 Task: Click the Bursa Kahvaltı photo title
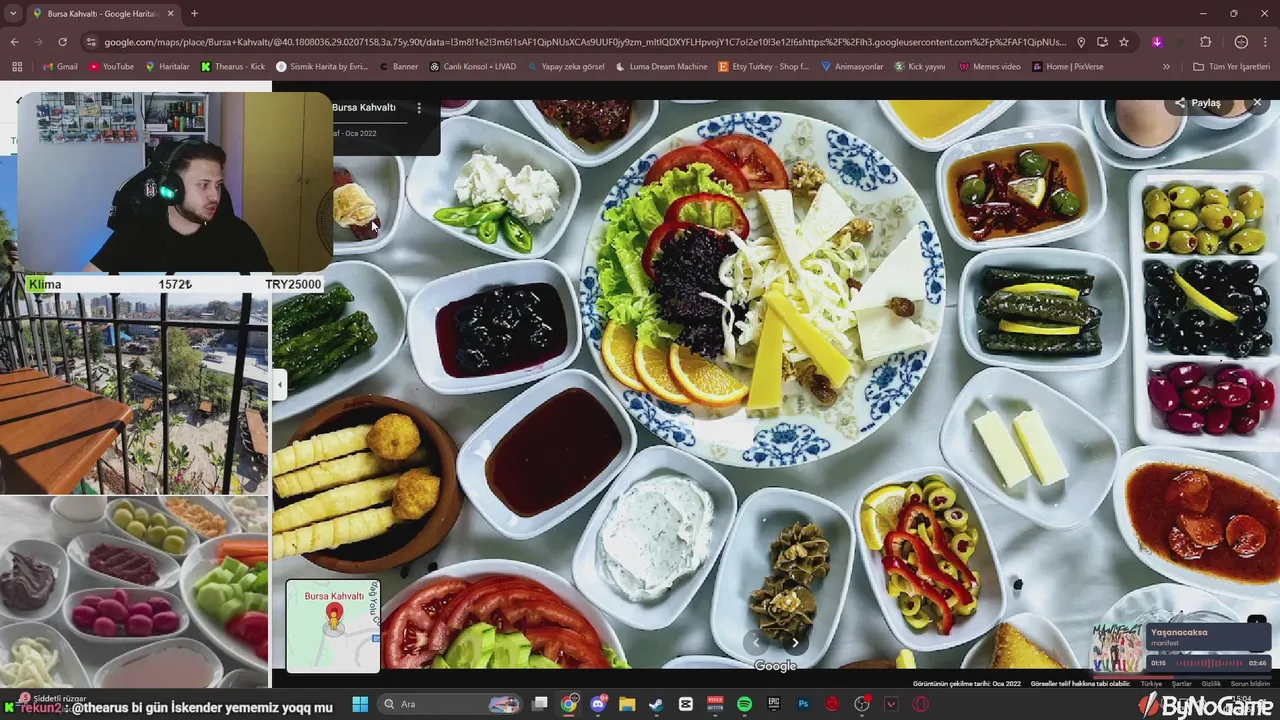364,107
